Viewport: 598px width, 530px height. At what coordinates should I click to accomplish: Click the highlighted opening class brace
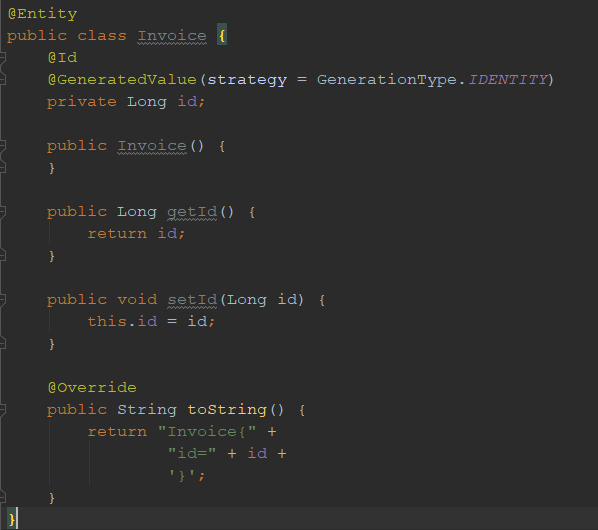tap(222, 36)
